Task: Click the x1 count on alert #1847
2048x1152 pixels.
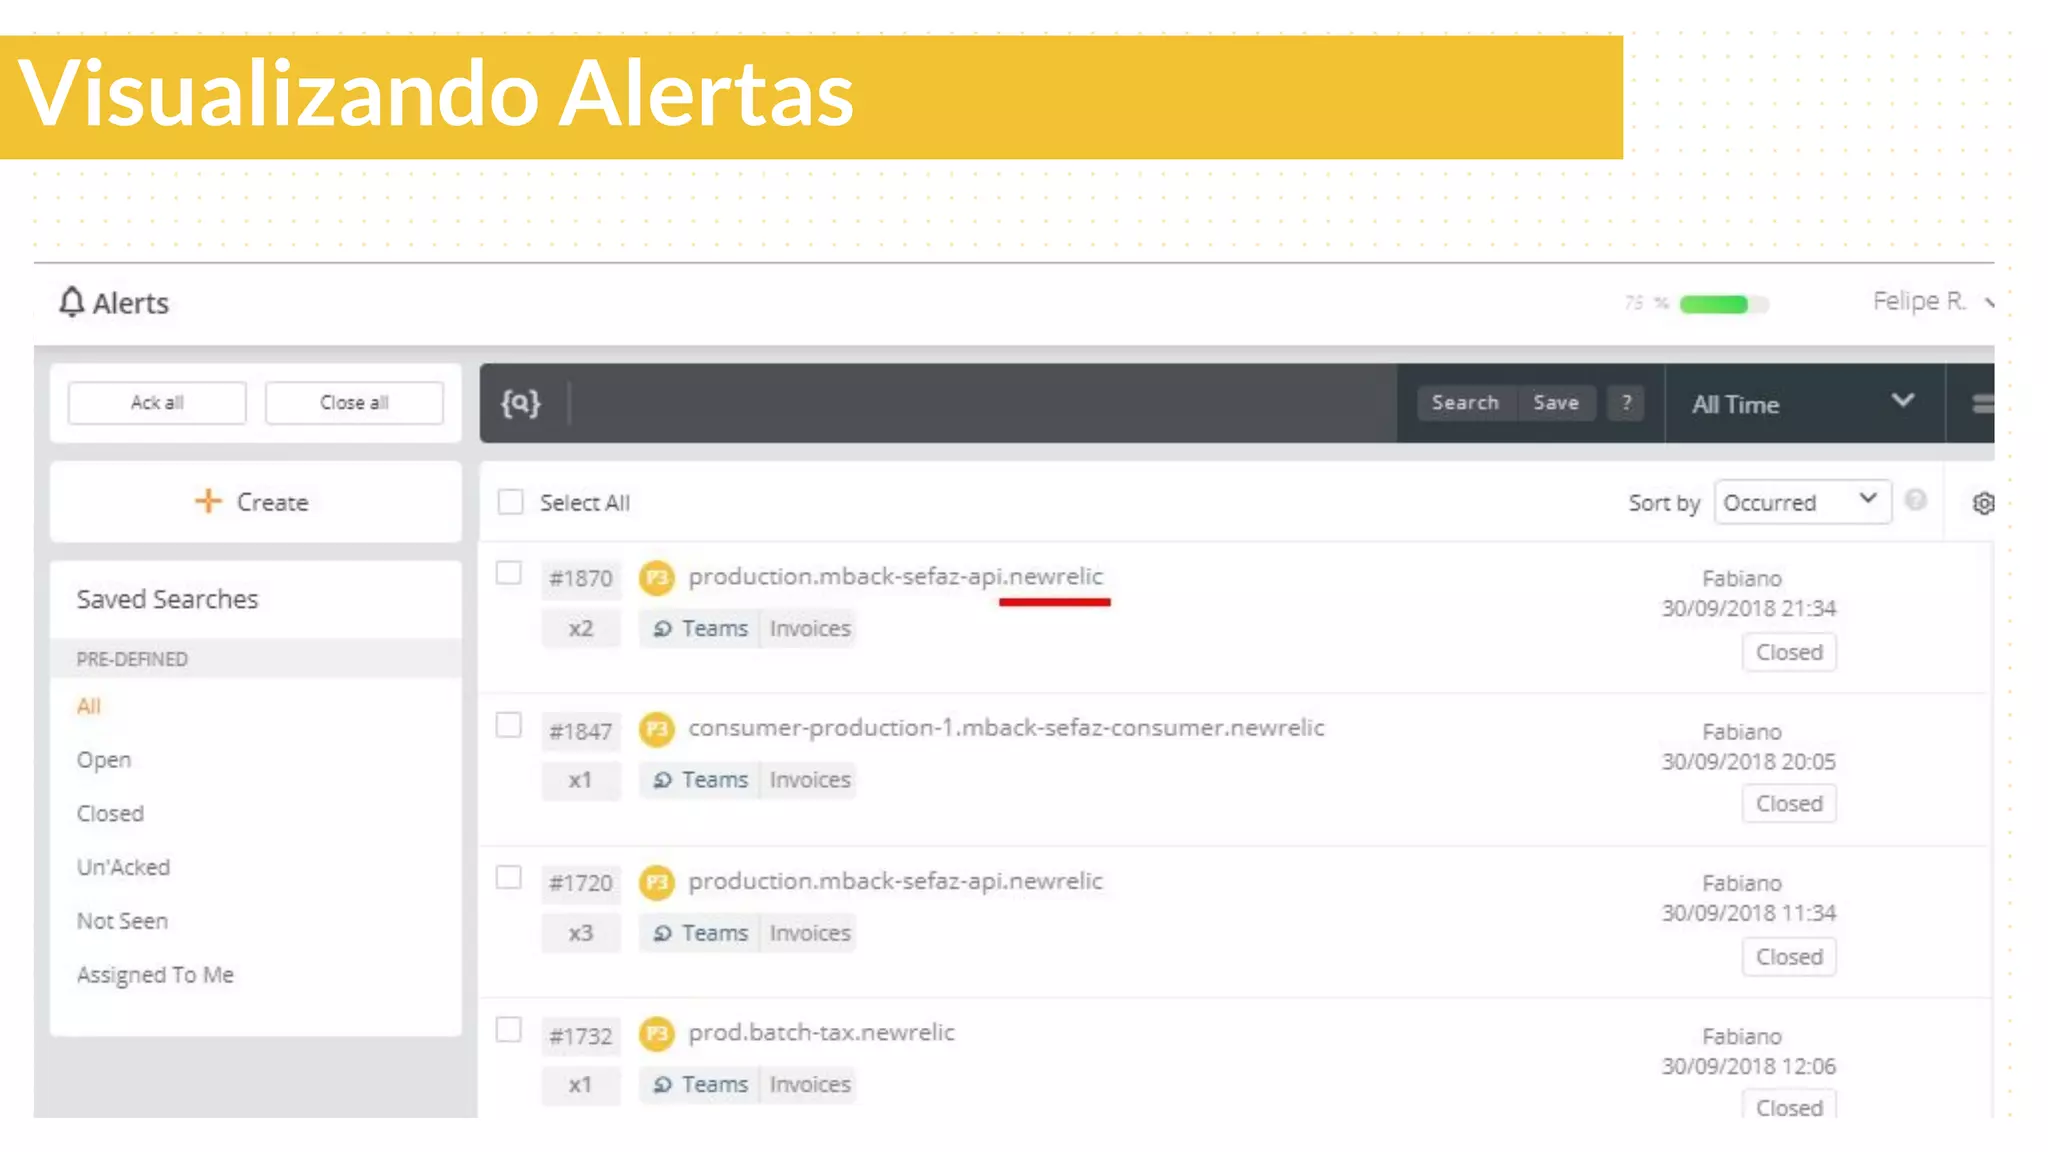Action: coord(581,780)
